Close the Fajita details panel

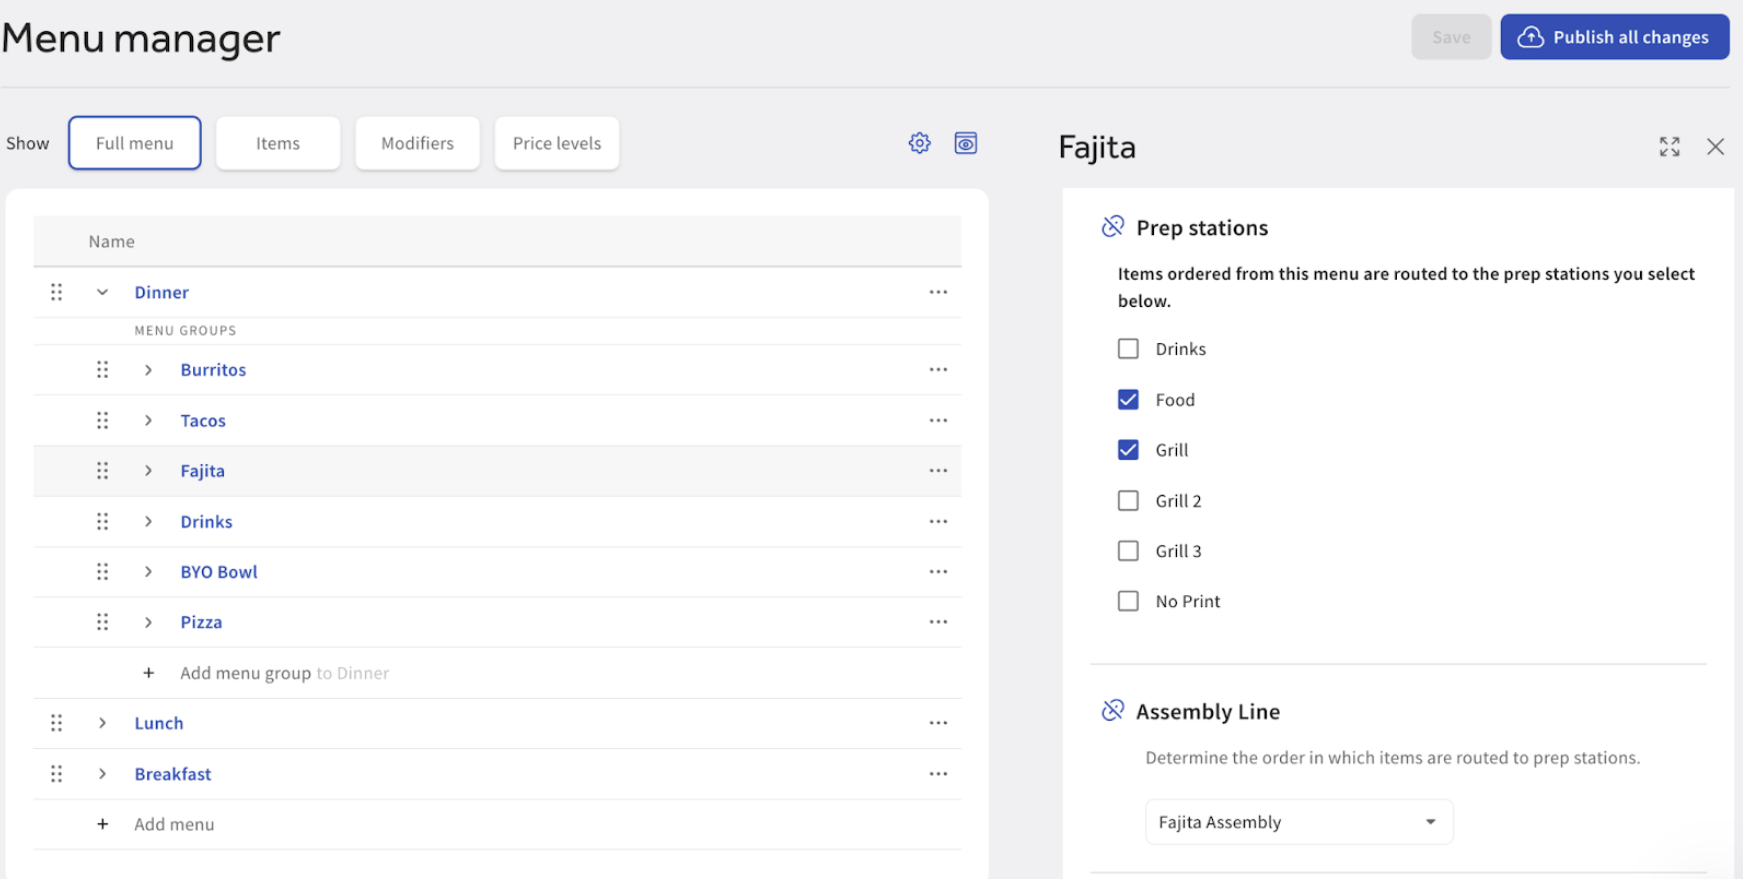1715,147
